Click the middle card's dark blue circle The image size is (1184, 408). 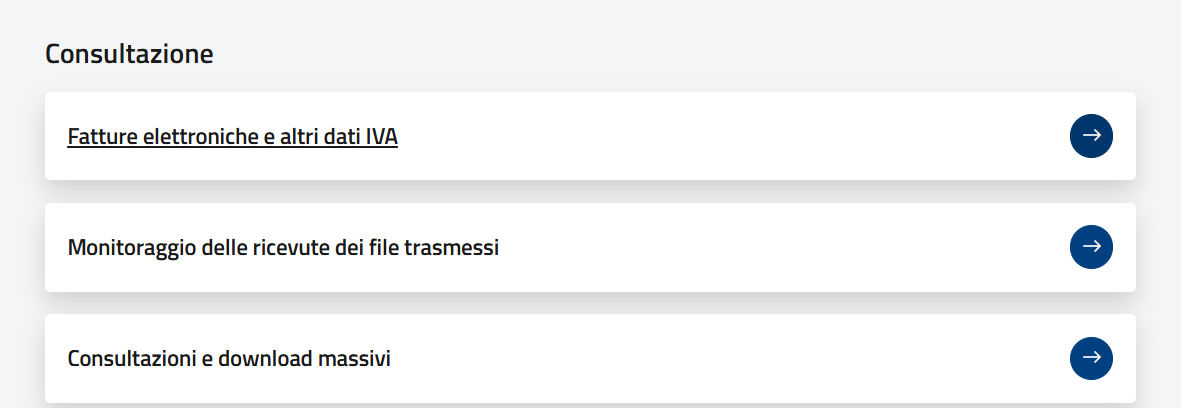(1091, 247)
